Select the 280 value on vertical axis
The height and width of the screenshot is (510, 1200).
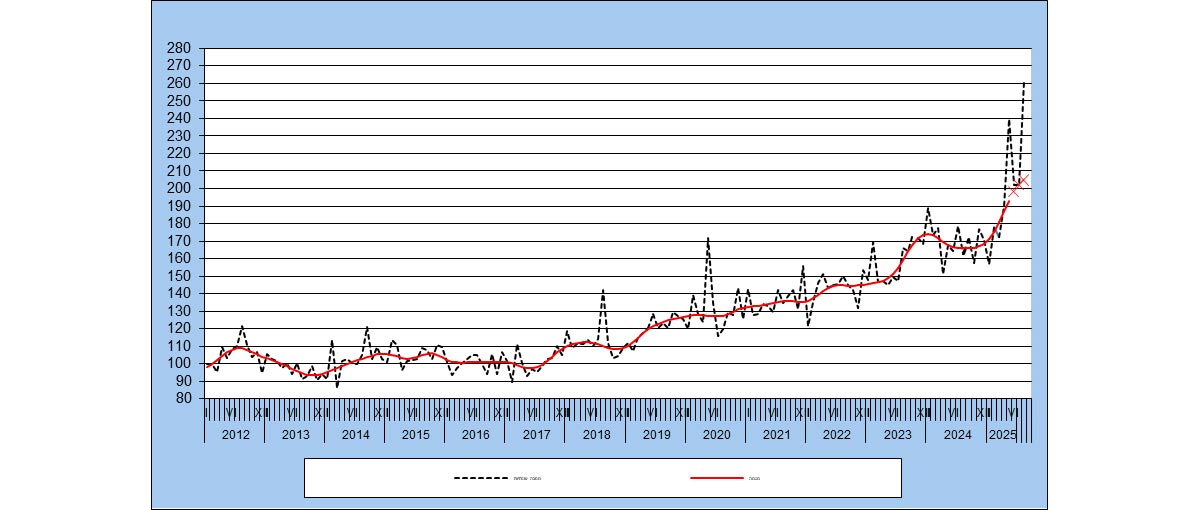(179, 48)
